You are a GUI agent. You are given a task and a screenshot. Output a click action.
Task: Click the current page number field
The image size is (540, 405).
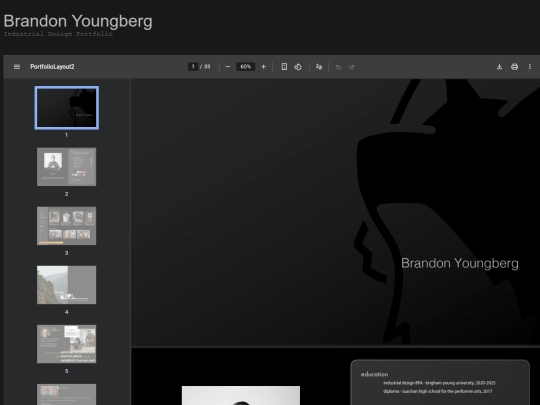(193, 66)
